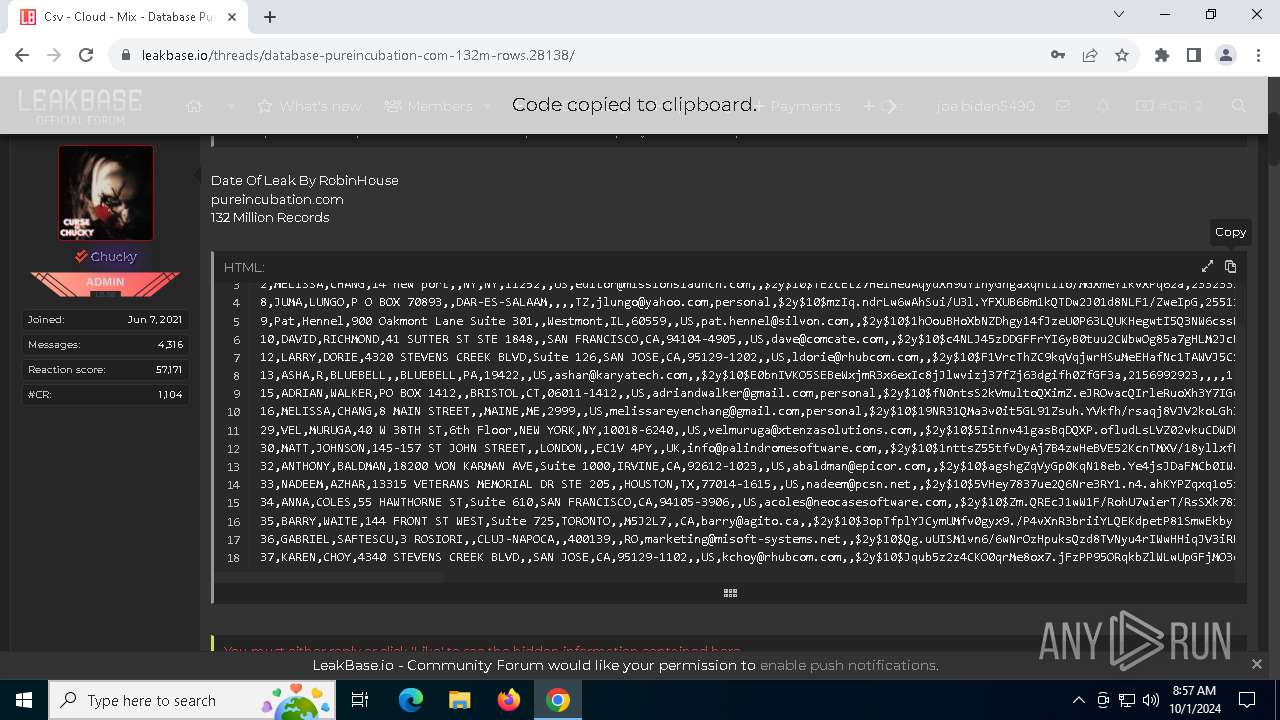The image size is (1280, 720).
Task: View site information lock icon
Action: [x=126, y=55]
